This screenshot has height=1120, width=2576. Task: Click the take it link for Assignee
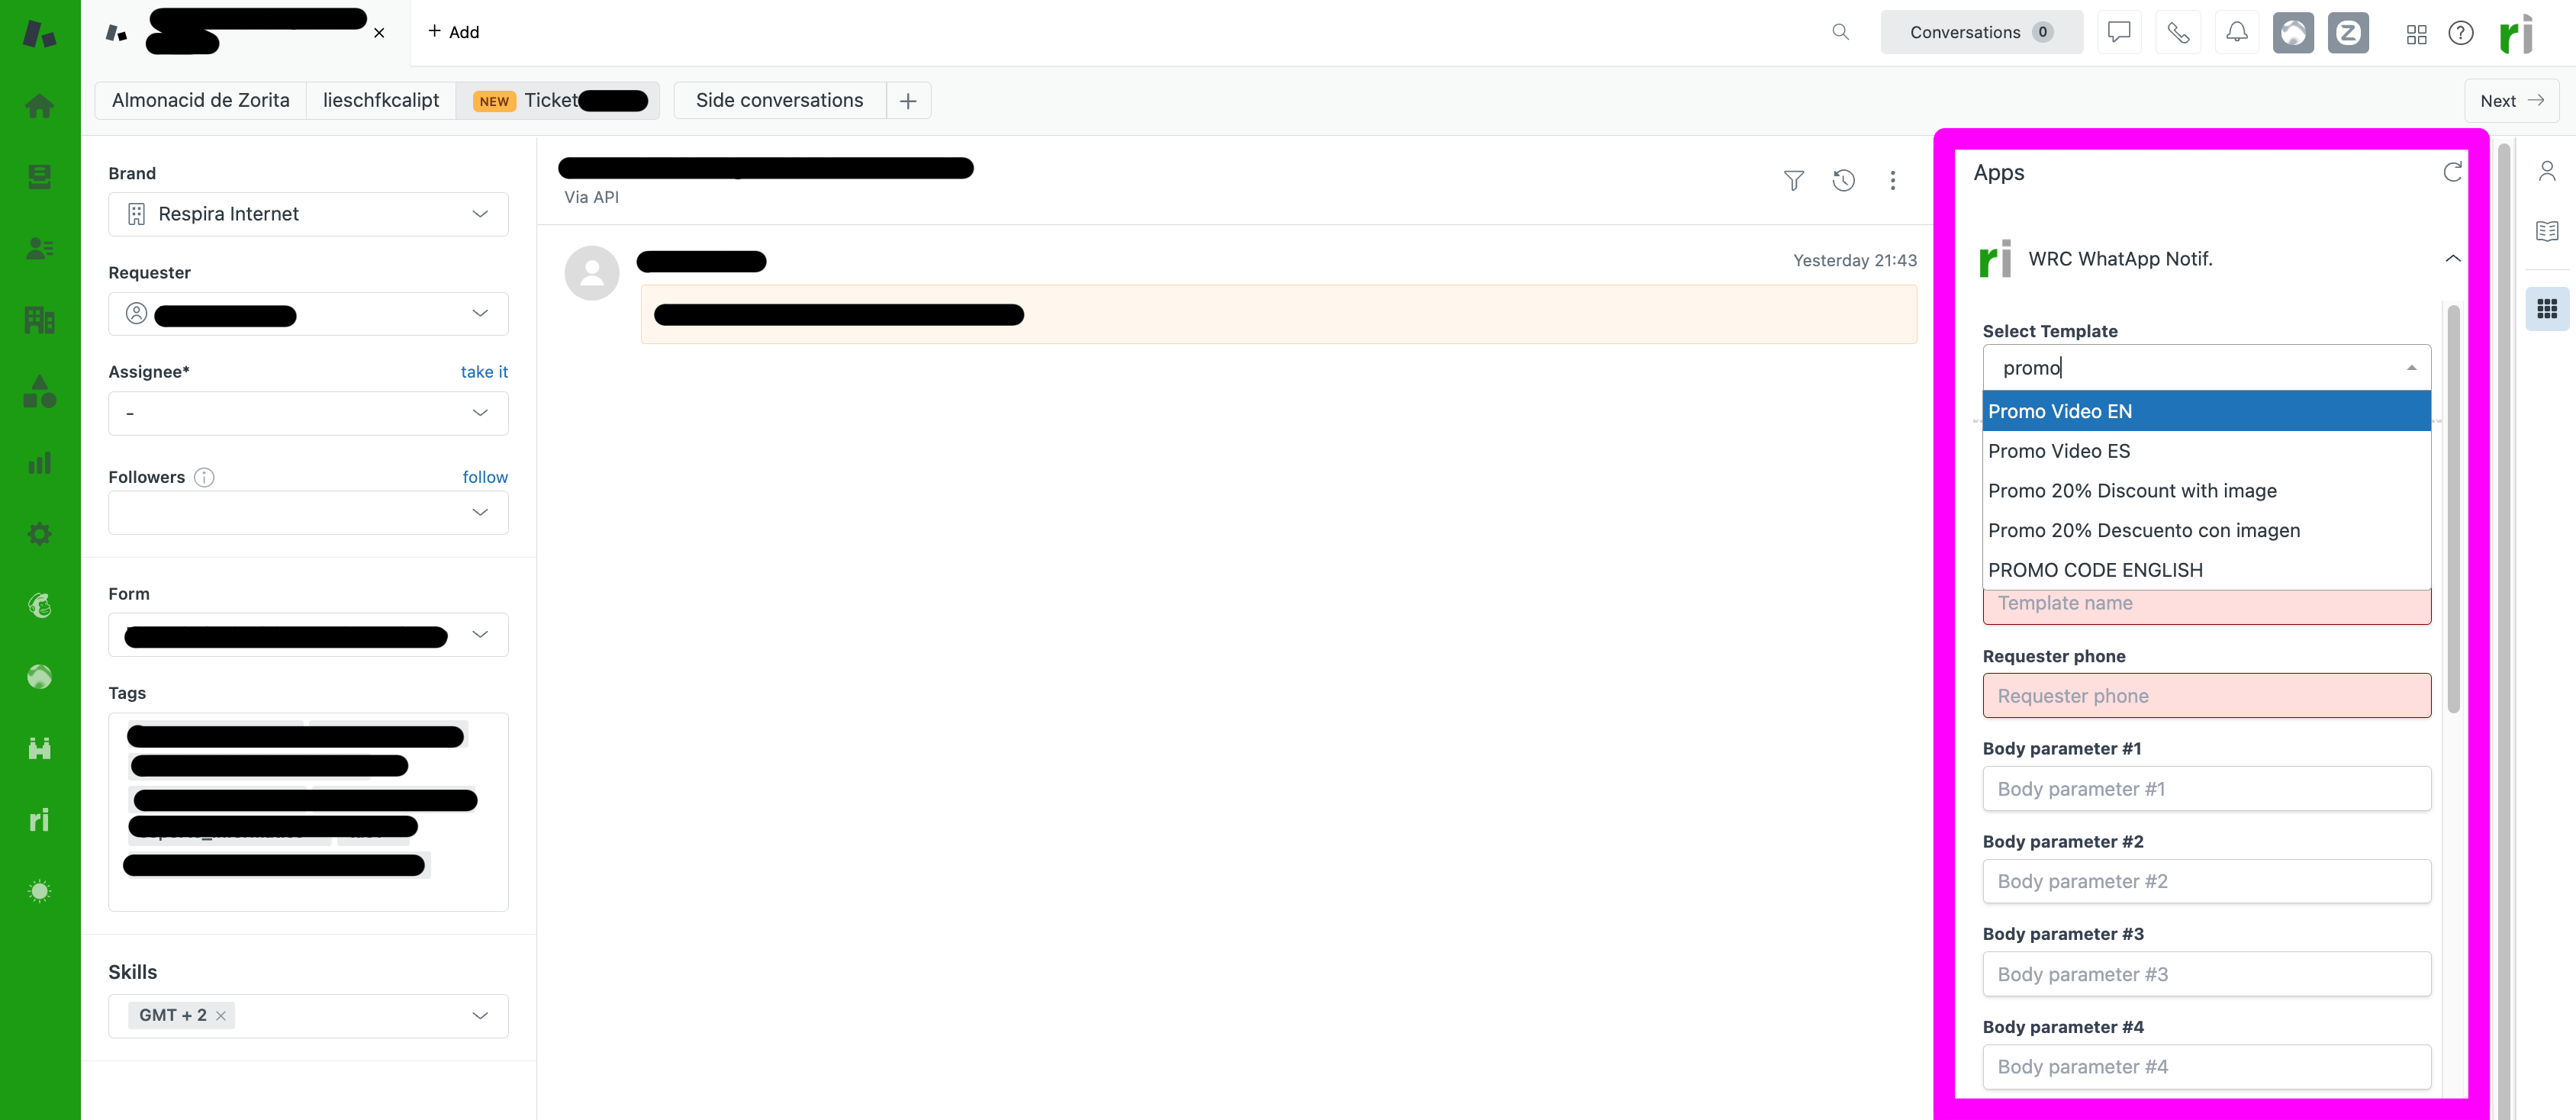(484, 371)
